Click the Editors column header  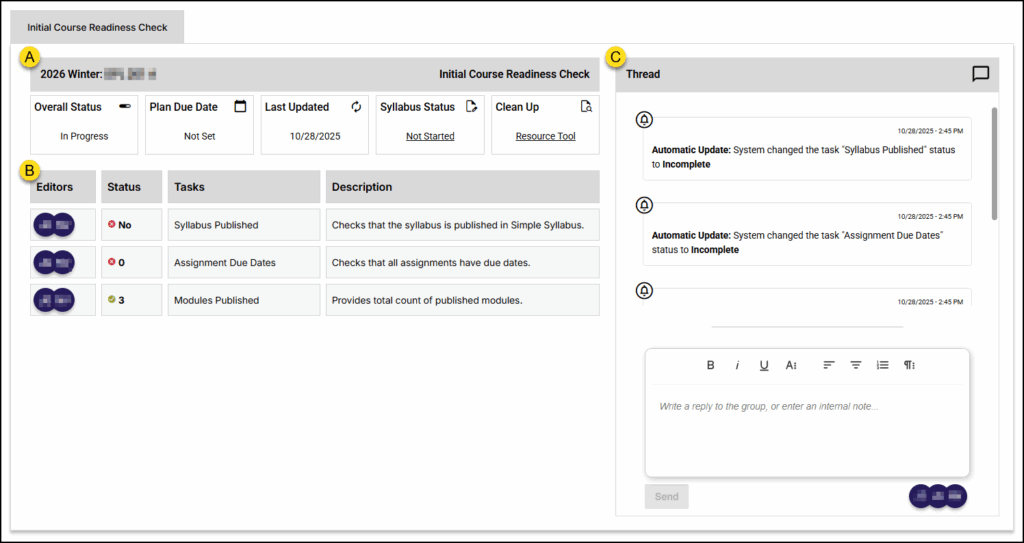(x=63, y=187)
